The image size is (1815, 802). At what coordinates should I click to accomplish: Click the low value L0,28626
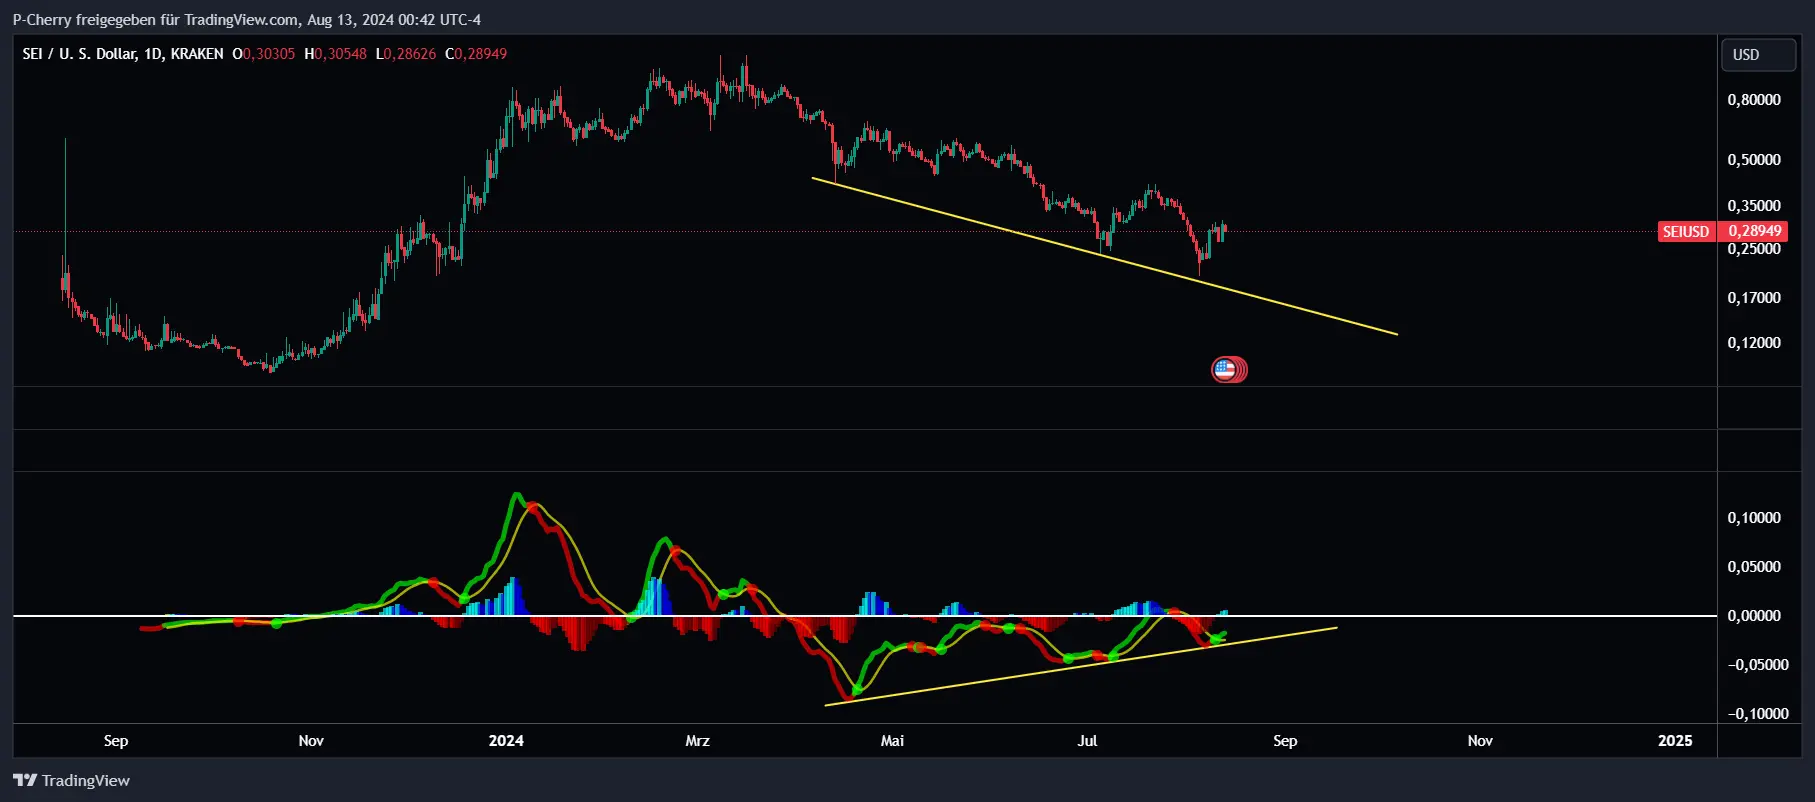click(406, 54)
